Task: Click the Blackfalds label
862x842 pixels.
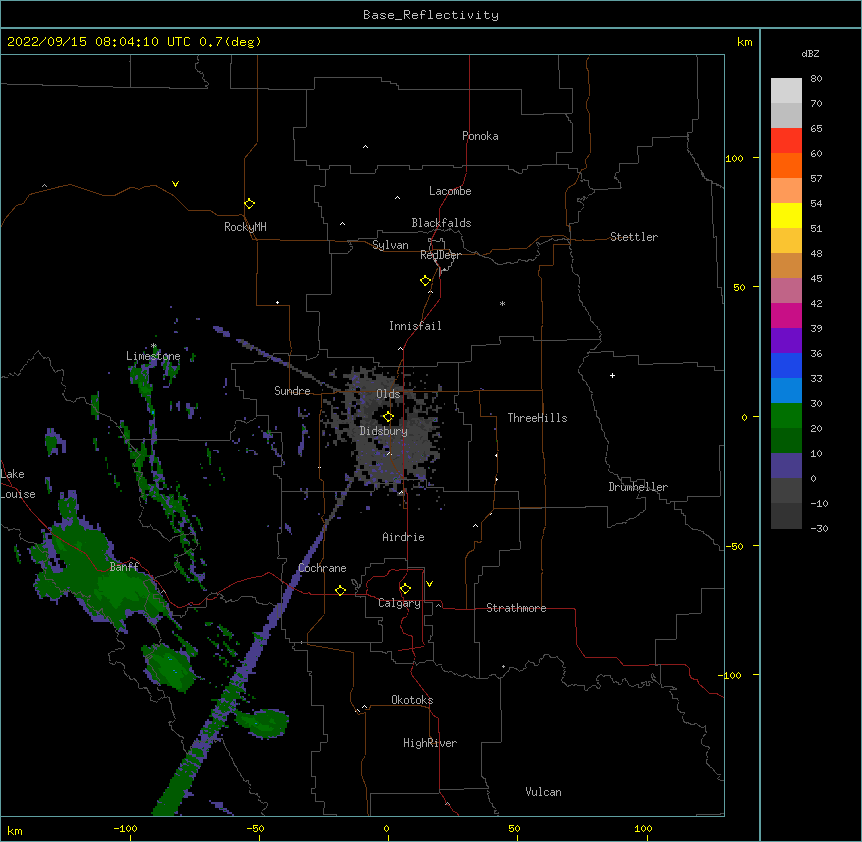Action: pos(441,223)
